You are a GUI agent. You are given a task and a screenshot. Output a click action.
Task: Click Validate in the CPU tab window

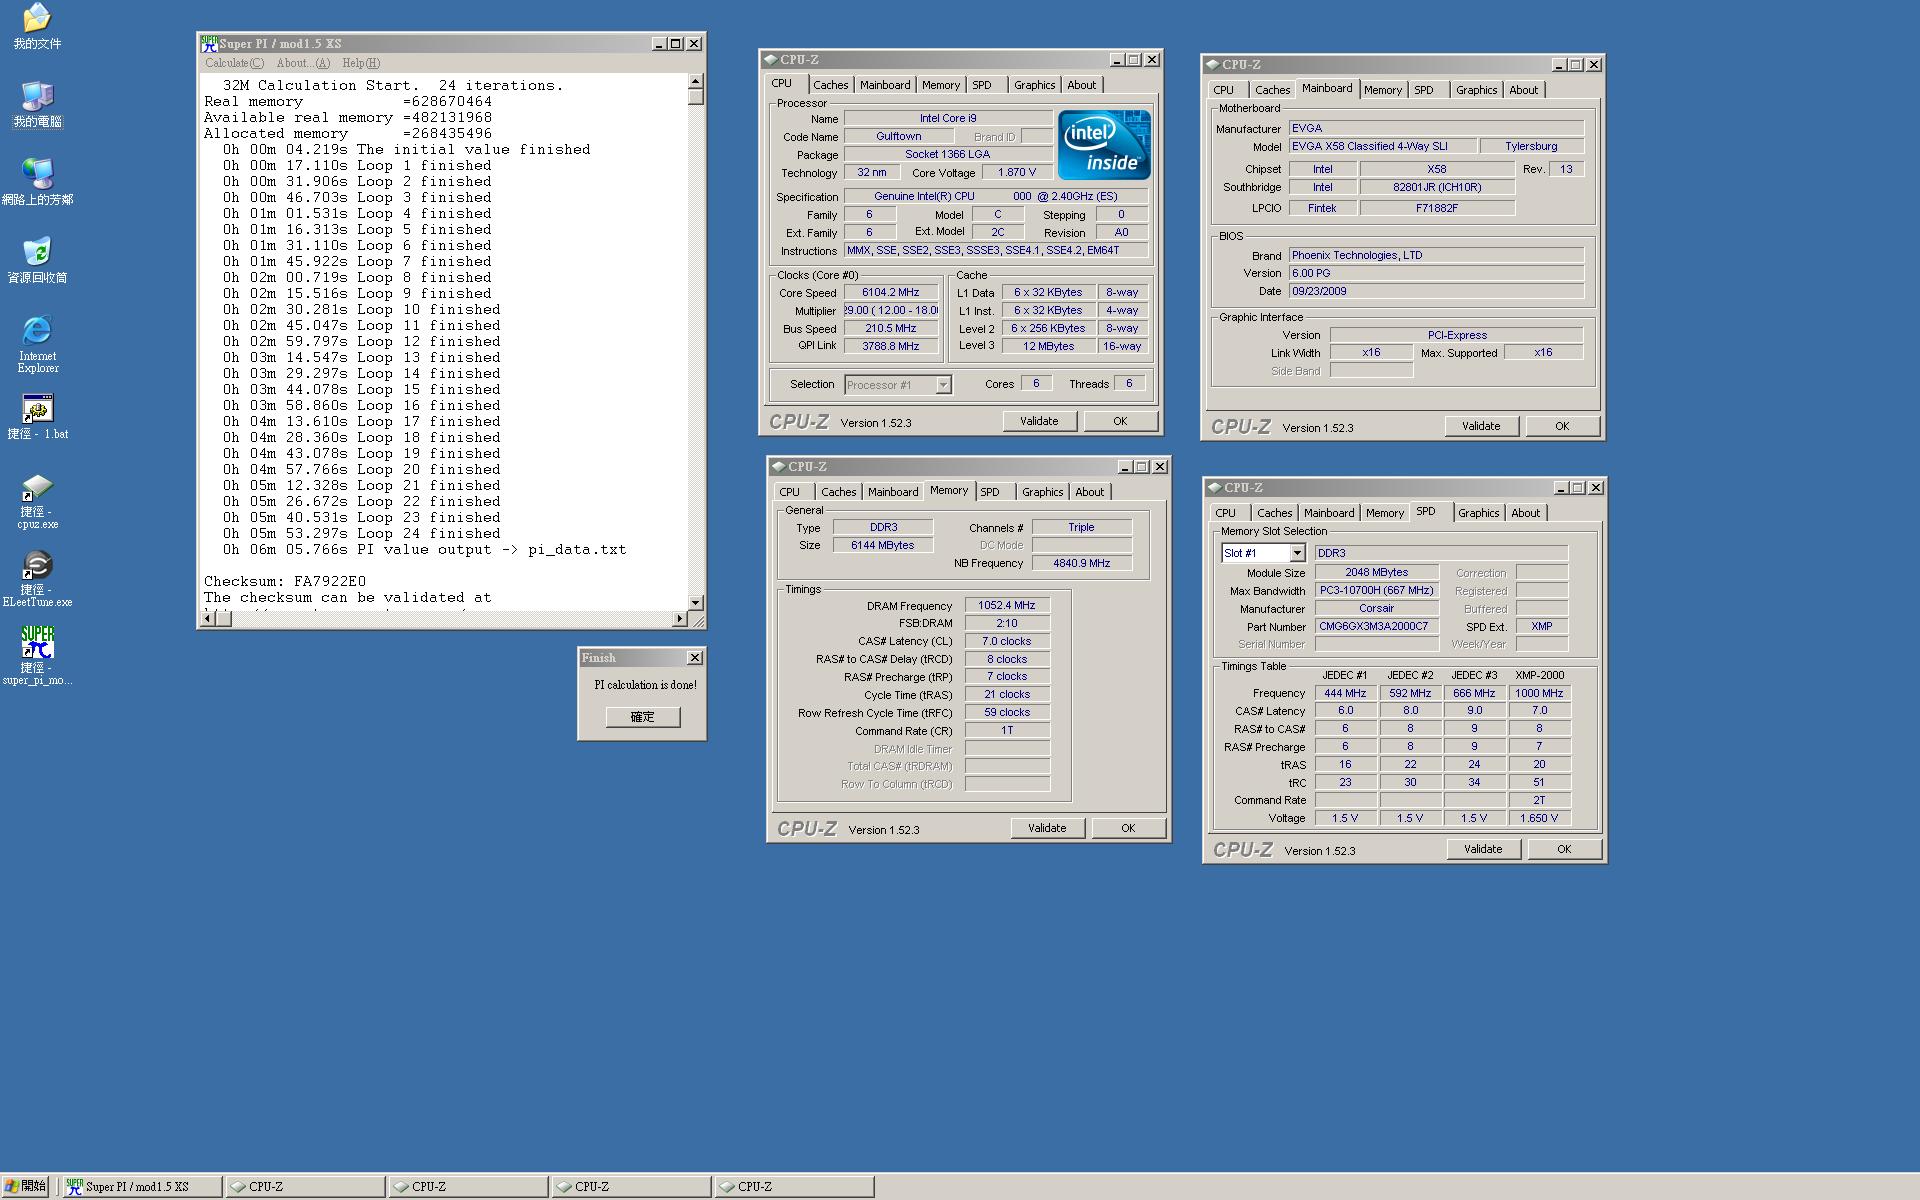(x=1039, y=421)
